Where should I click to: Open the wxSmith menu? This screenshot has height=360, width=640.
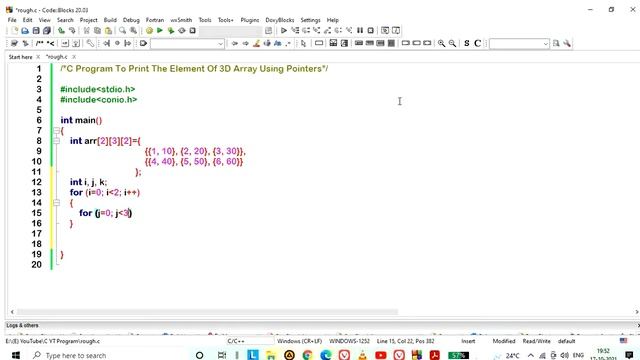point(181,20)
